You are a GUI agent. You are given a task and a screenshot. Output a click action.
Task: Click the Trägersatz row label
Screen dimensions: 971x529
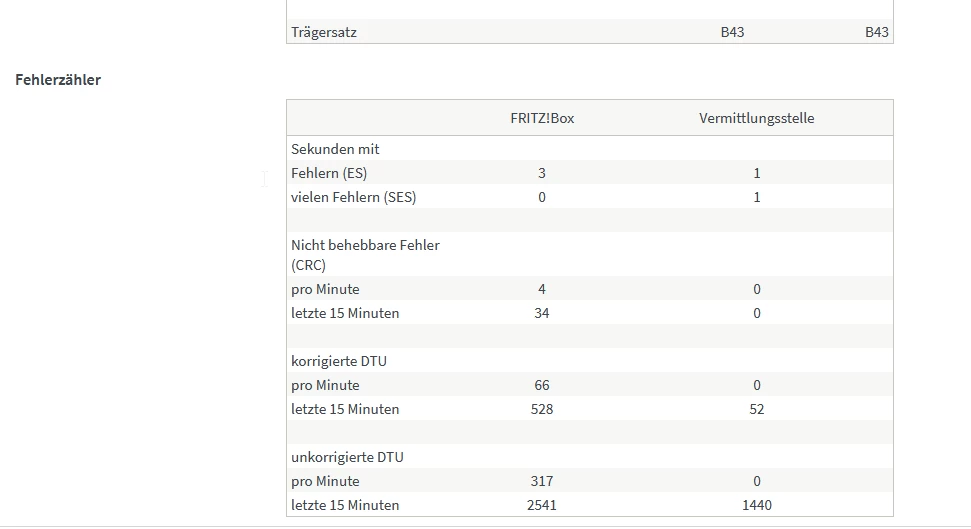tap(324, 32)
